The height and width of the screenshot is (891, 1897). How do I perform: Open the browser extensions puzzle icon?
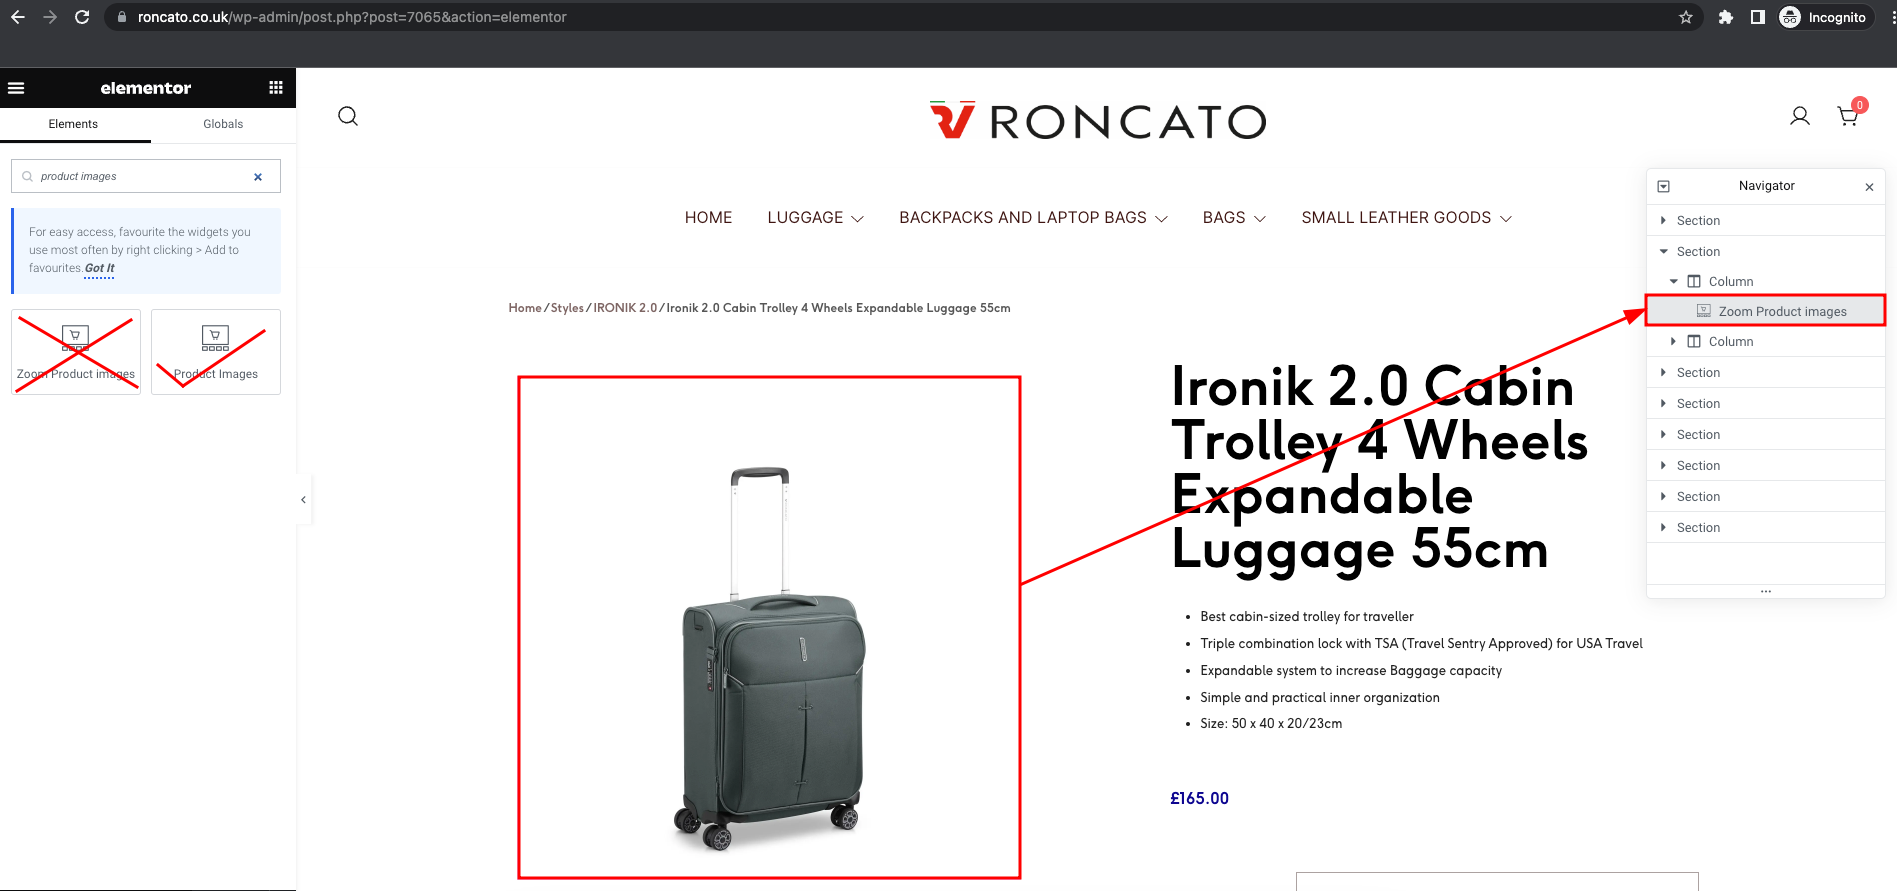click(x=1726, y=17)
